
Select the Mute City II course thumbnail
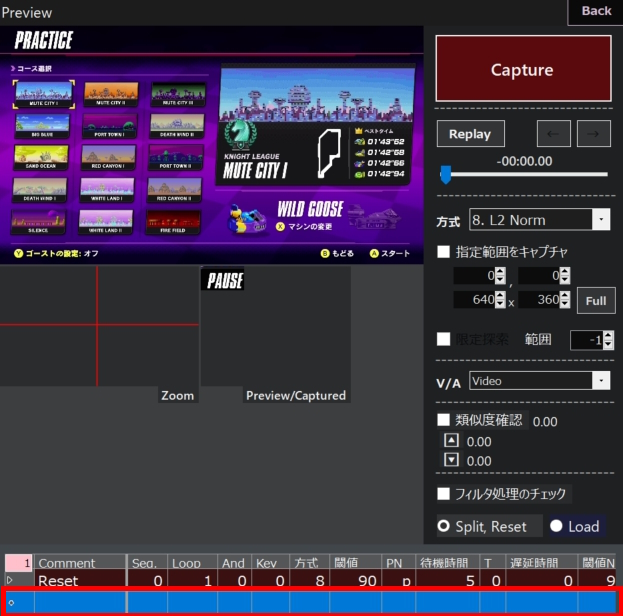[x=111, y=94]
